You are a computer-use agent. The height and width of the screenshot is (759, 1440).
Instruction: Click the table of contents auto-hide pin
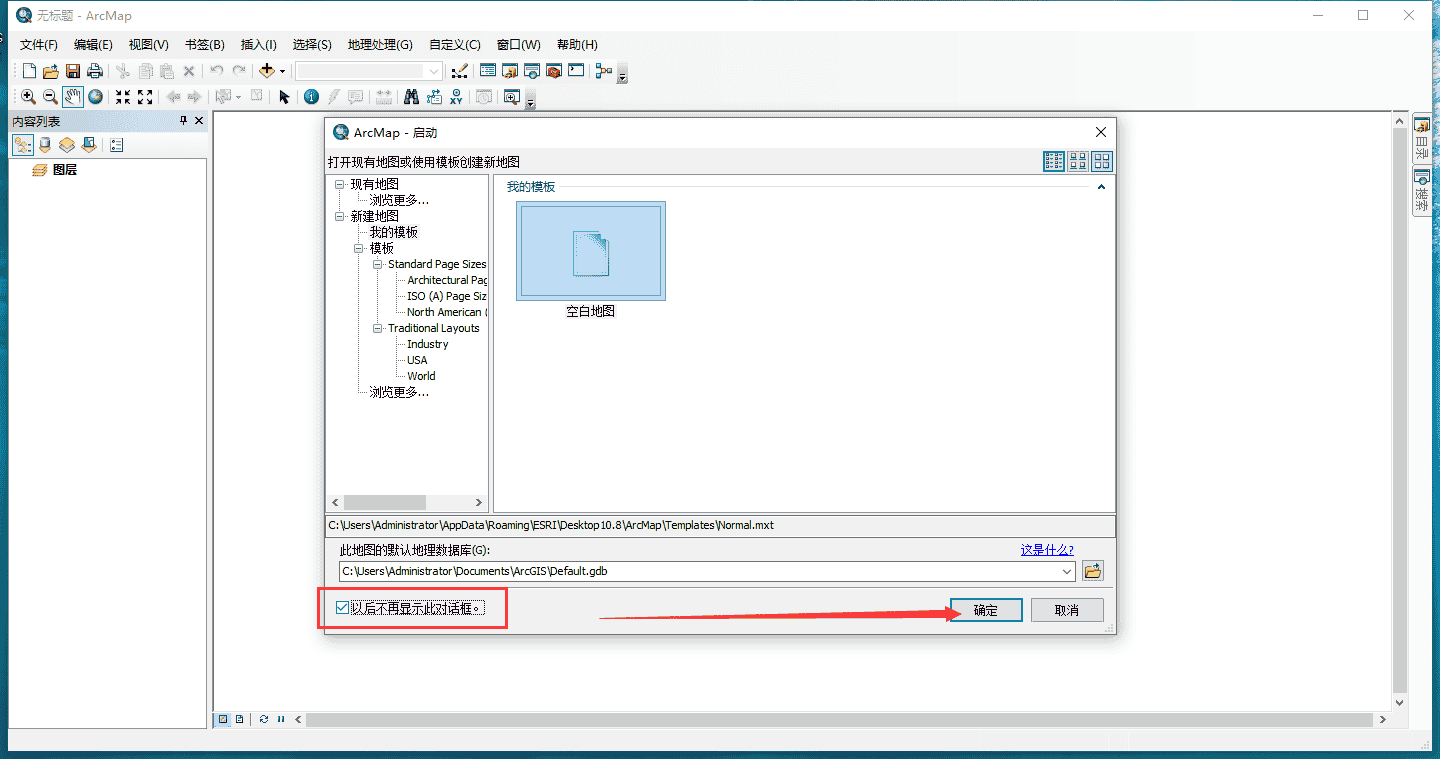(183, 121)
